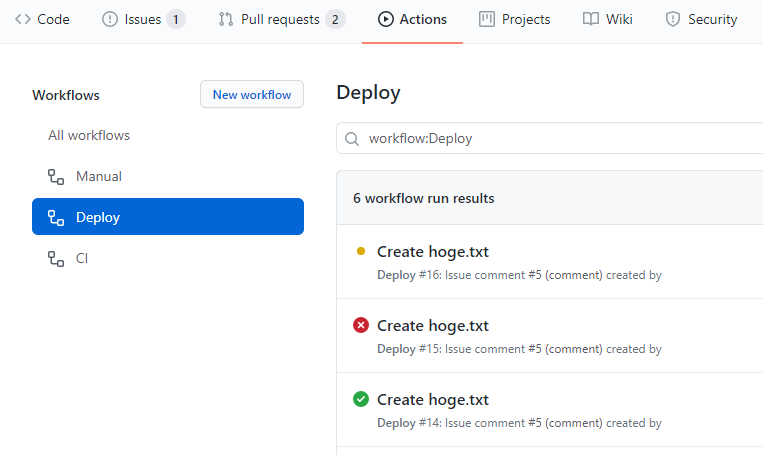Click the Pull requests count badge showing 2
Screen dimensions: 763x455
point(335,19)
